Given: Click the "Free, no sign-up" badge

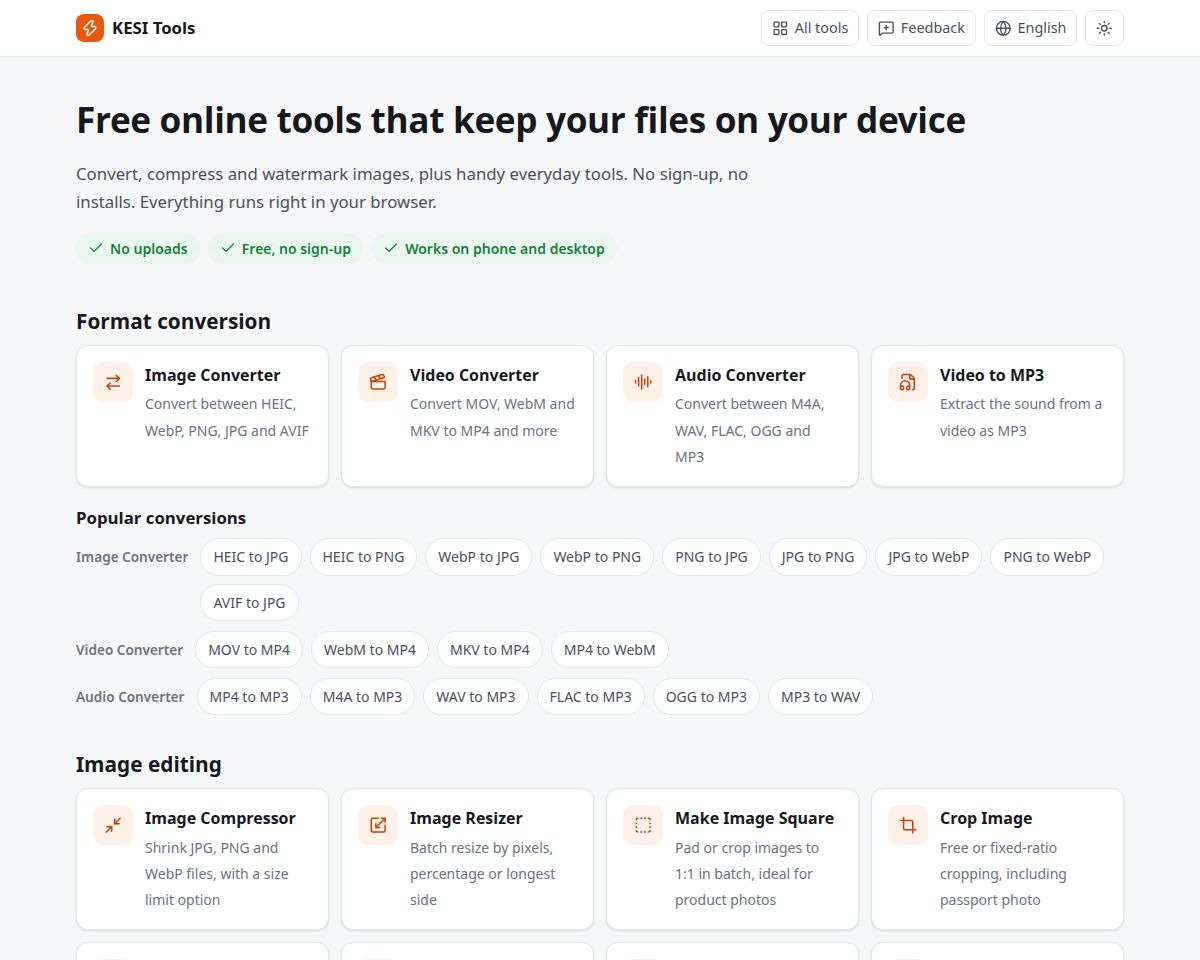Looking at the screenshot, I should (x=286, y=249).
